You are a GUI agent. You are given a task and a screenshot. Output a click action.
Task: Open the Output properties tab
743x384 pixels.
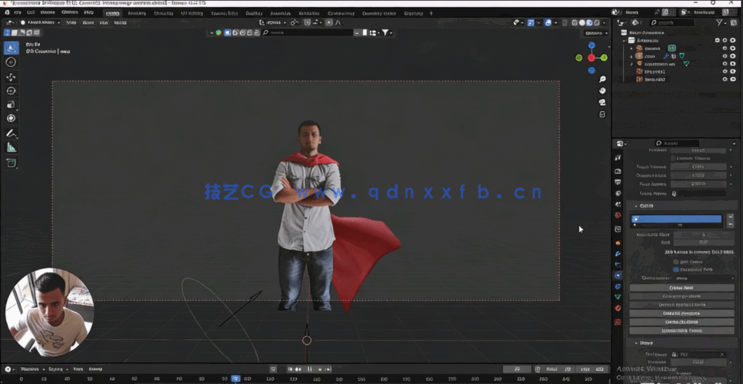[x=618, y=182]
